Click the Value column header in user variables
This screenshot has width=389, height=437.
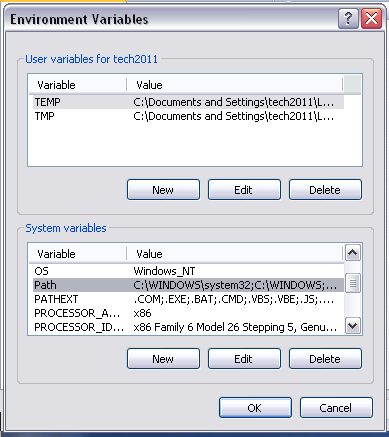point(235,85)
